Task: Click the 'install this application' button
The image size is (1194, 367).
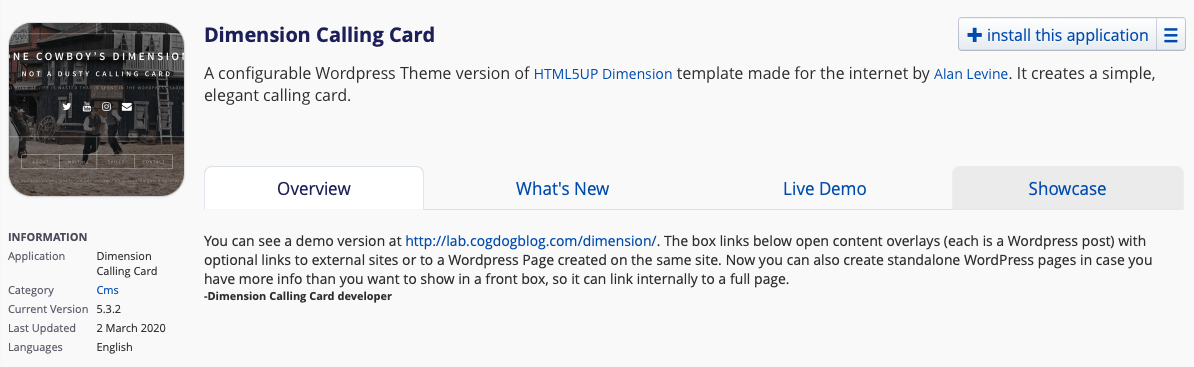Action: 1058,36
